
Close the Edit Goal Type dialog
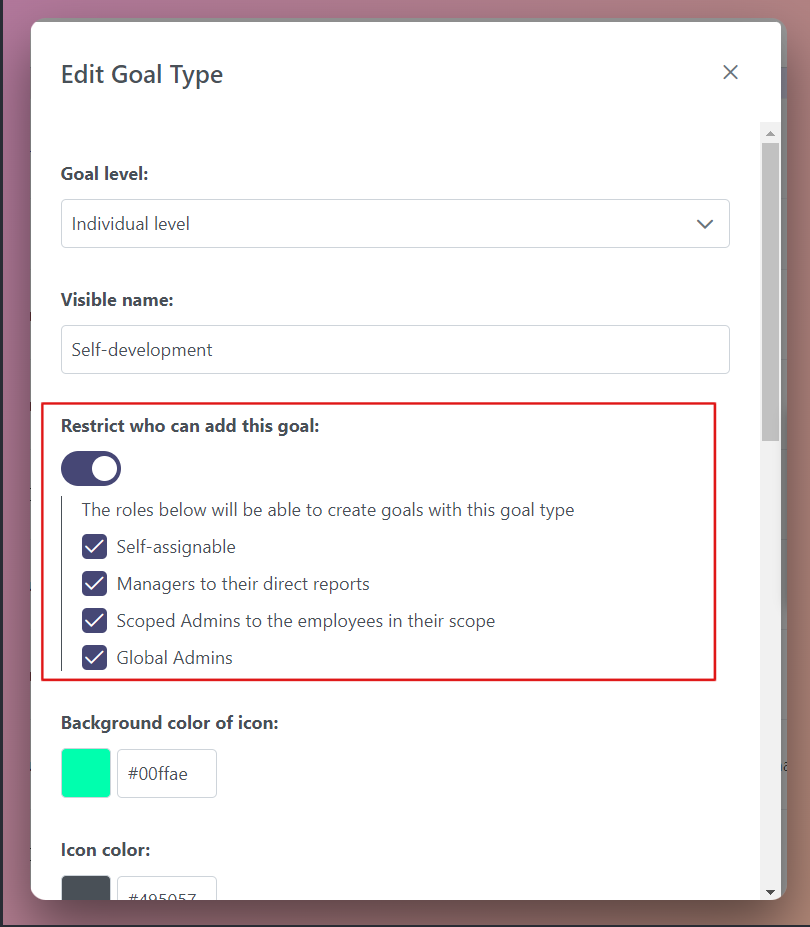[730, 72]
